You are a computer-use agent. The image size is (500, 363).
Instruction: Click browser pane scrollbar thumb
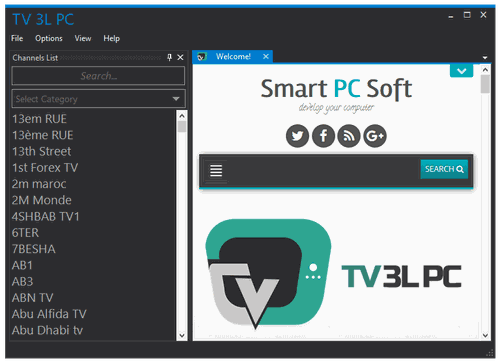pos(485,84)
